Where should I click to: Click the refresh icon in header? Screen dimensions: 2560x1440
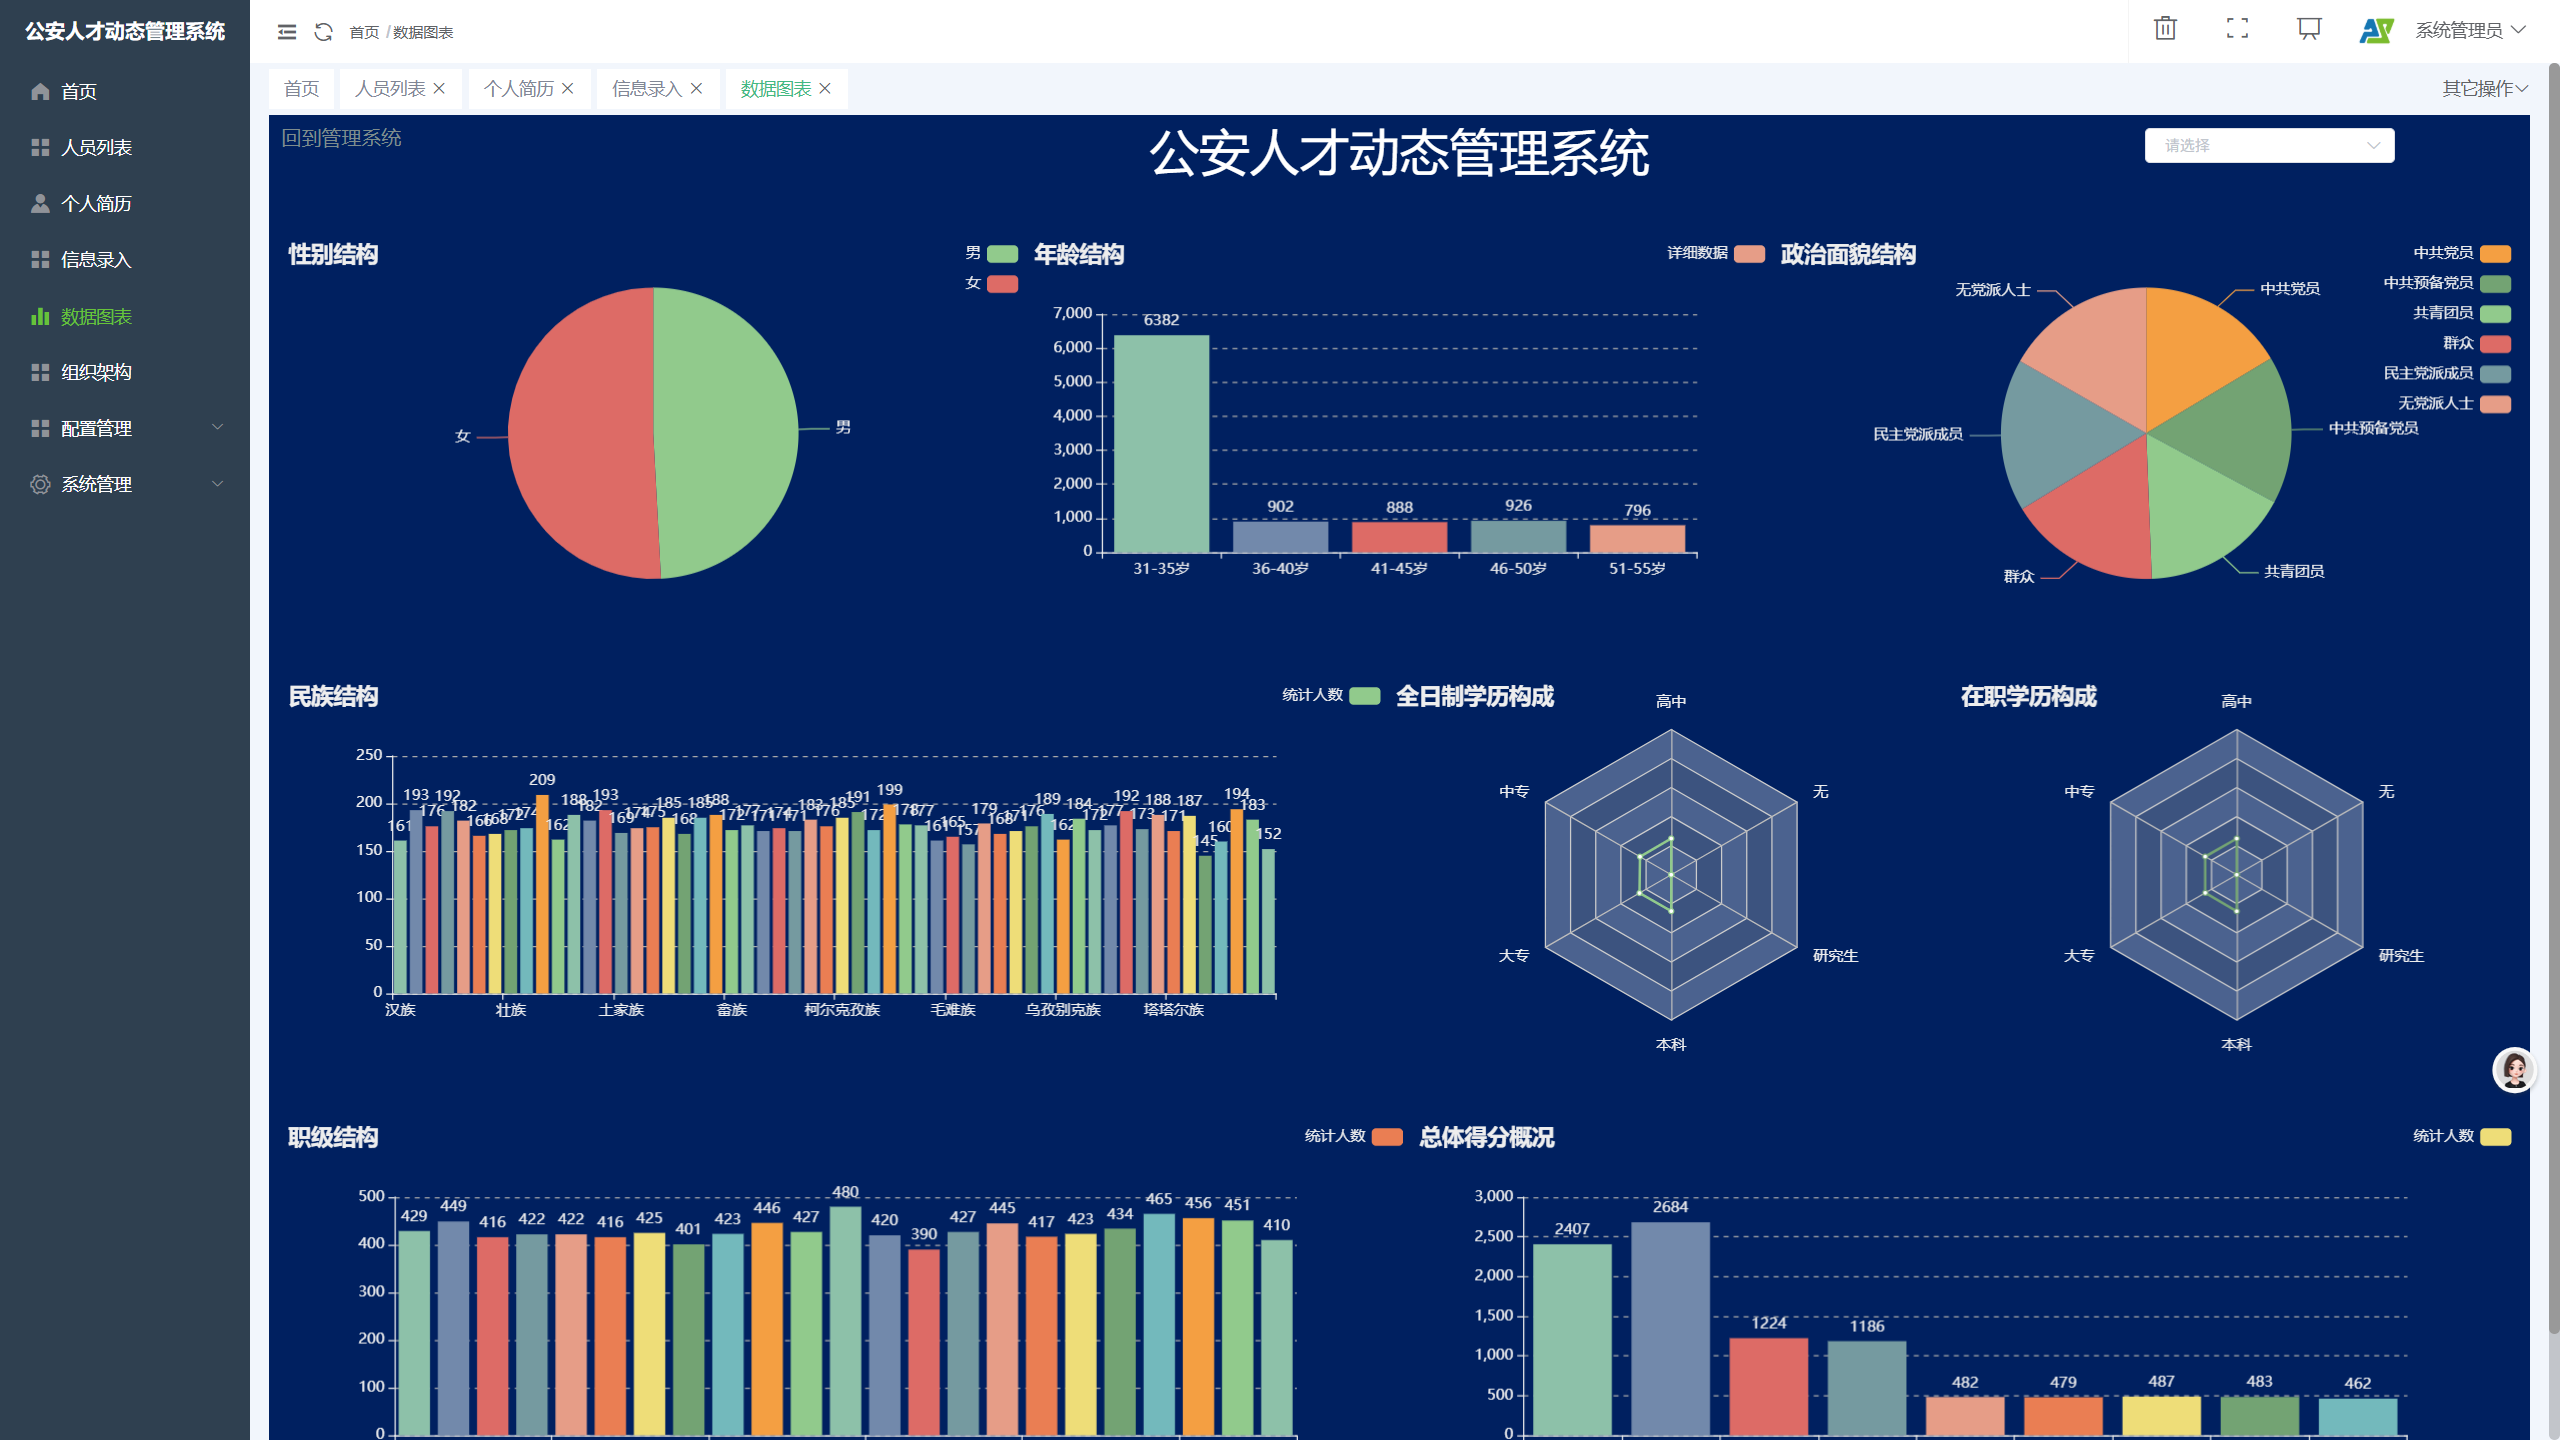[x=323, y=32]
